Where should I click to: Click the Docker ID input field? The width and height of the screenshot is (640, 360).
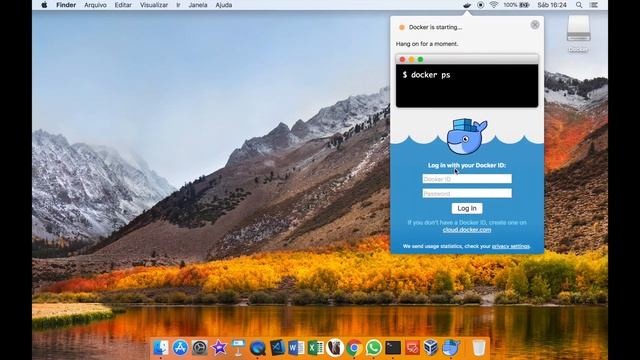467,179
